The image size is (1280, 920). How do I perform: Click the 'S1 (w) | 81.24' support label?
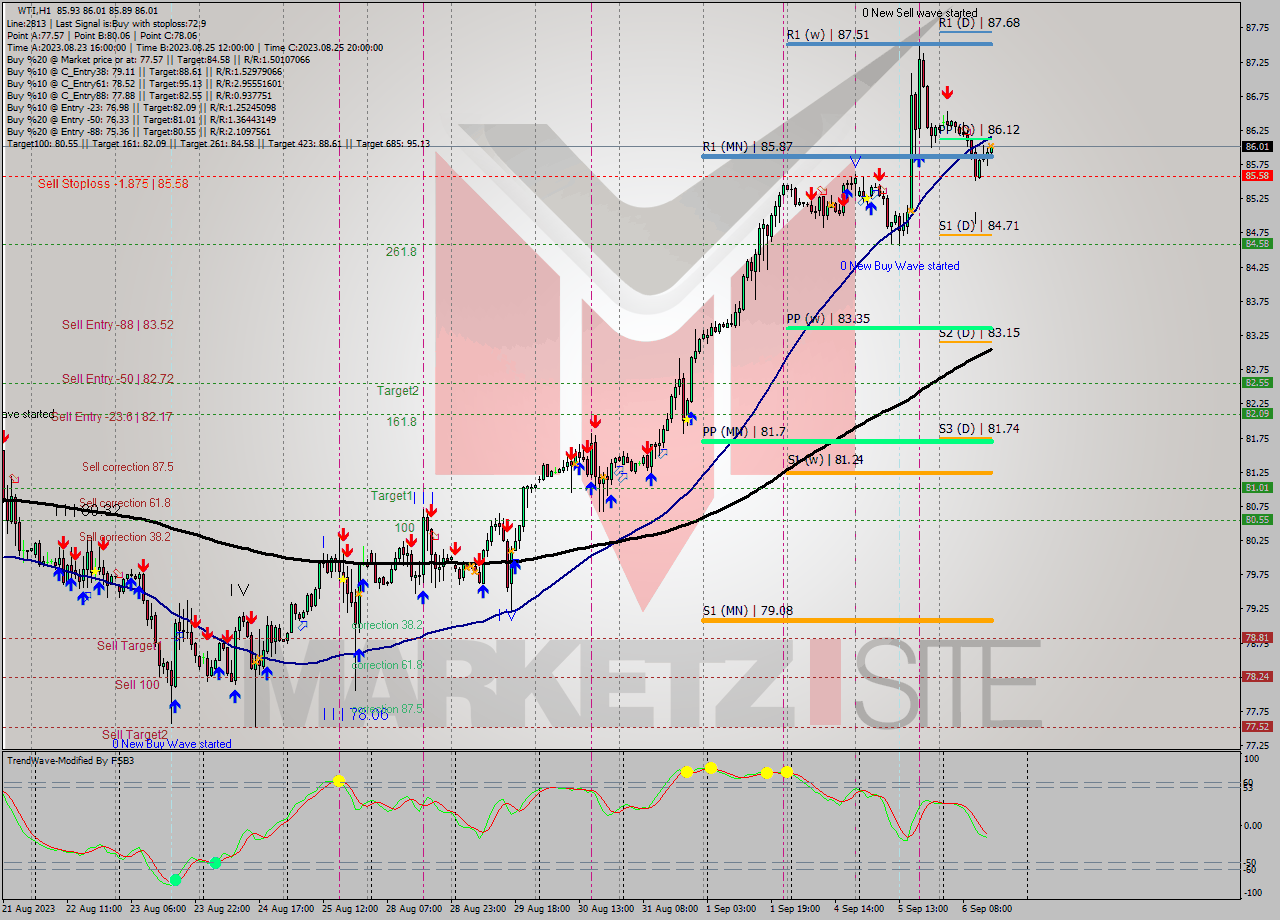pos(825,460)
